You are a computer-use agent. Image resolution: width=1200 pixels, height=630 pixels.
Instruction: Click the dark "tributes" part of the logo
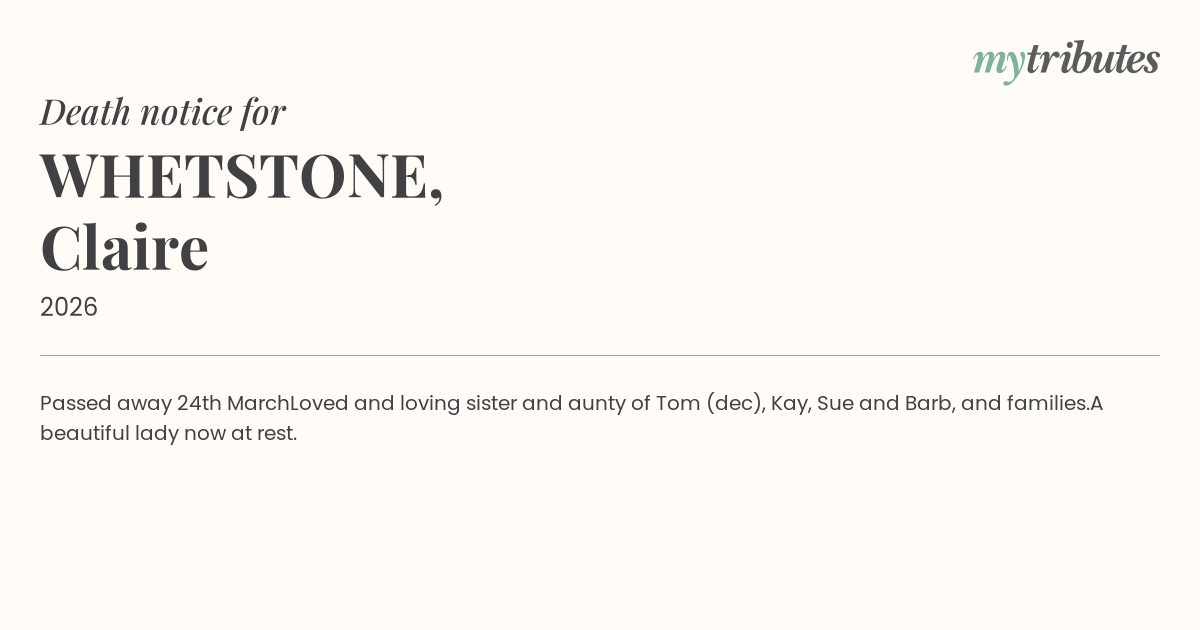tap(1092, 59)
